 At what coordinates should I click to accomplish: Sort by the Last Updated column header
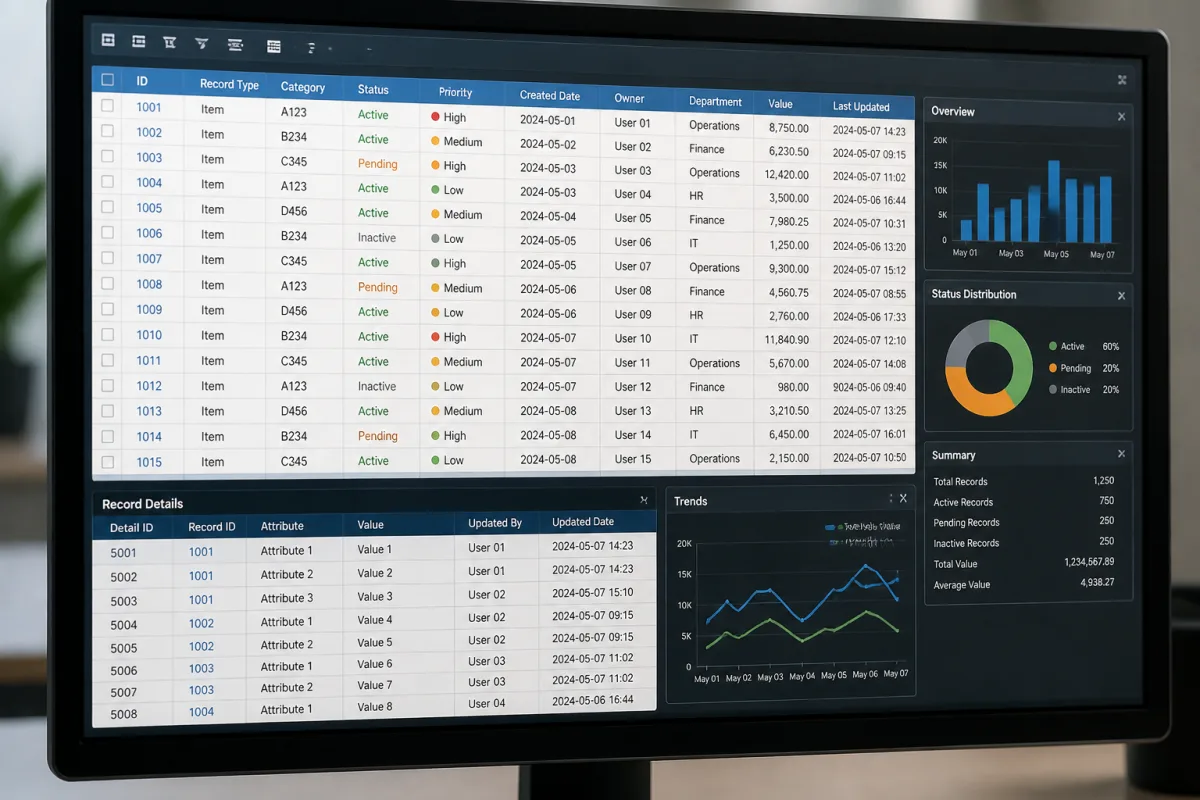coord(861,107)
